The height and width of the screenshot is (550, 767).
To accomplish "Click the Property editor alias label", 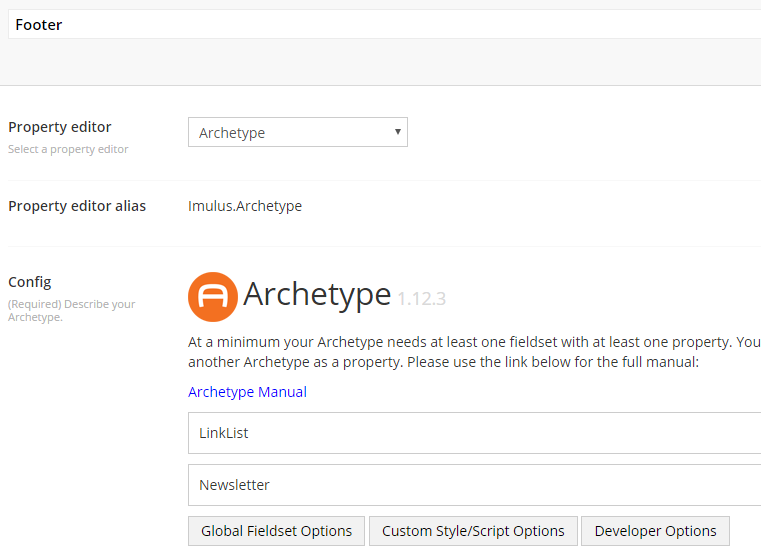I will [77, 206].
